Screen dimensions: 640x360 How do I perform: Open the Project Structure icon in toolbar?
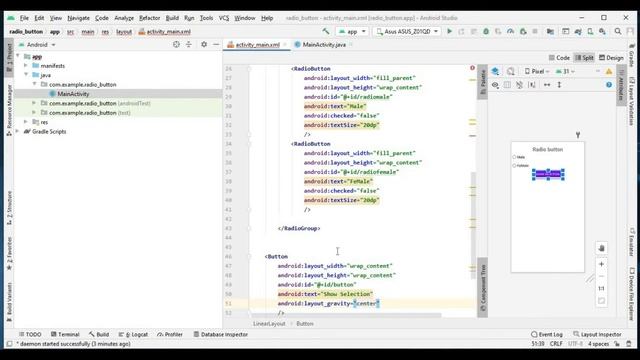(550, 31)
